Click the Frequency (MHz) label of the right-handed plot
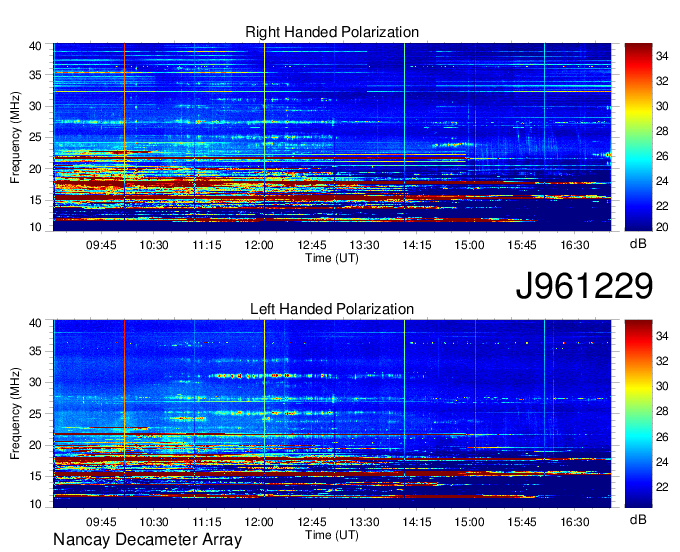680x552 pixels. 15,137
